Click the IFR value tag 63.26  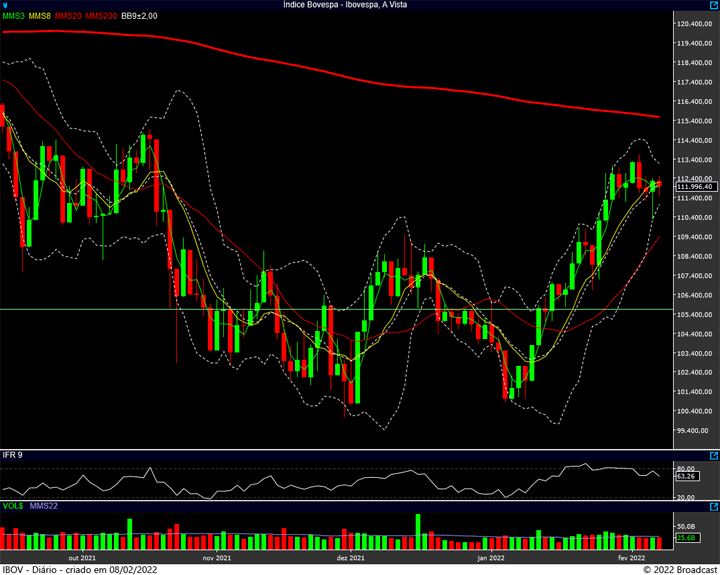[687, 476]
